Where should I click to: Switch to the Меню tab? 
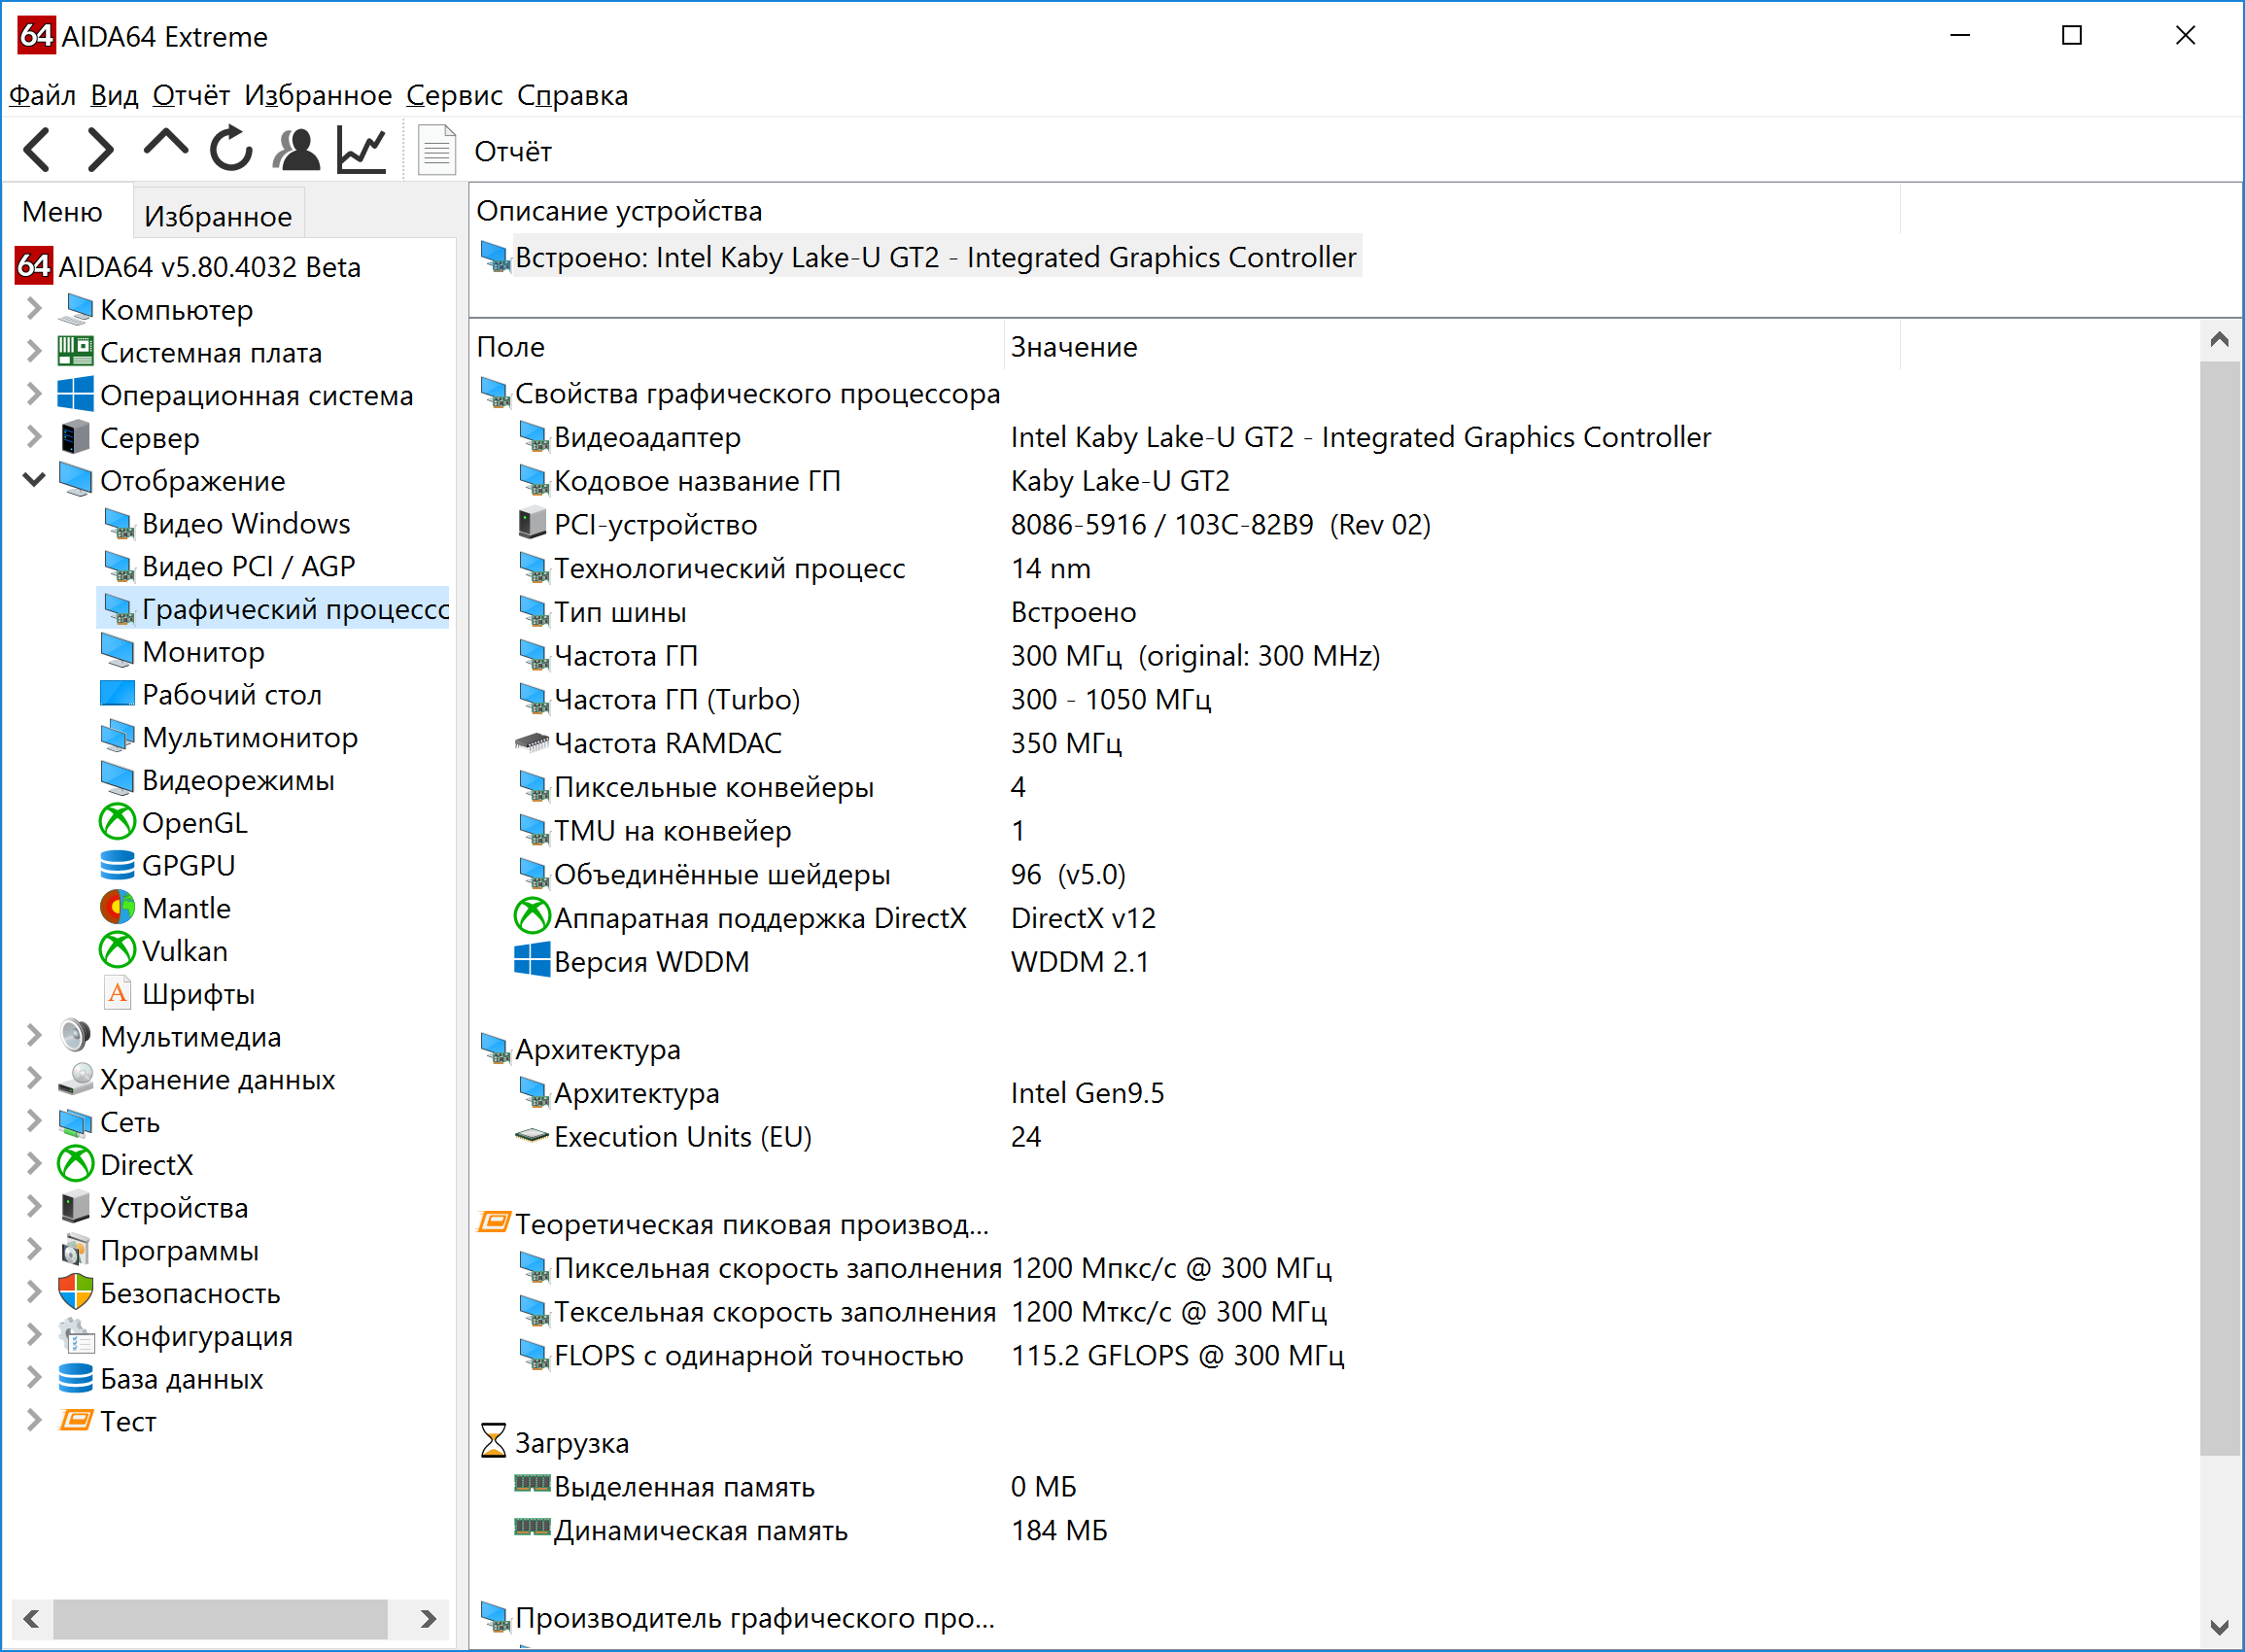tap(63, 212)
